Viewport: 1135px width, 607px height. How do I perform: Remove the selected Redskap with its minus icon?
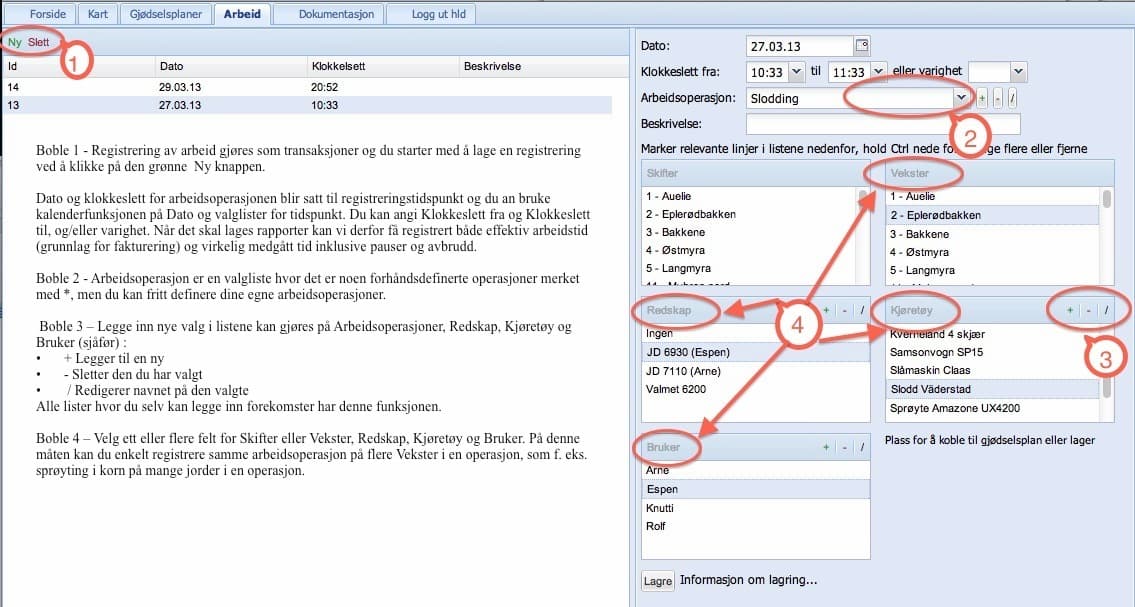coord(845,310)
